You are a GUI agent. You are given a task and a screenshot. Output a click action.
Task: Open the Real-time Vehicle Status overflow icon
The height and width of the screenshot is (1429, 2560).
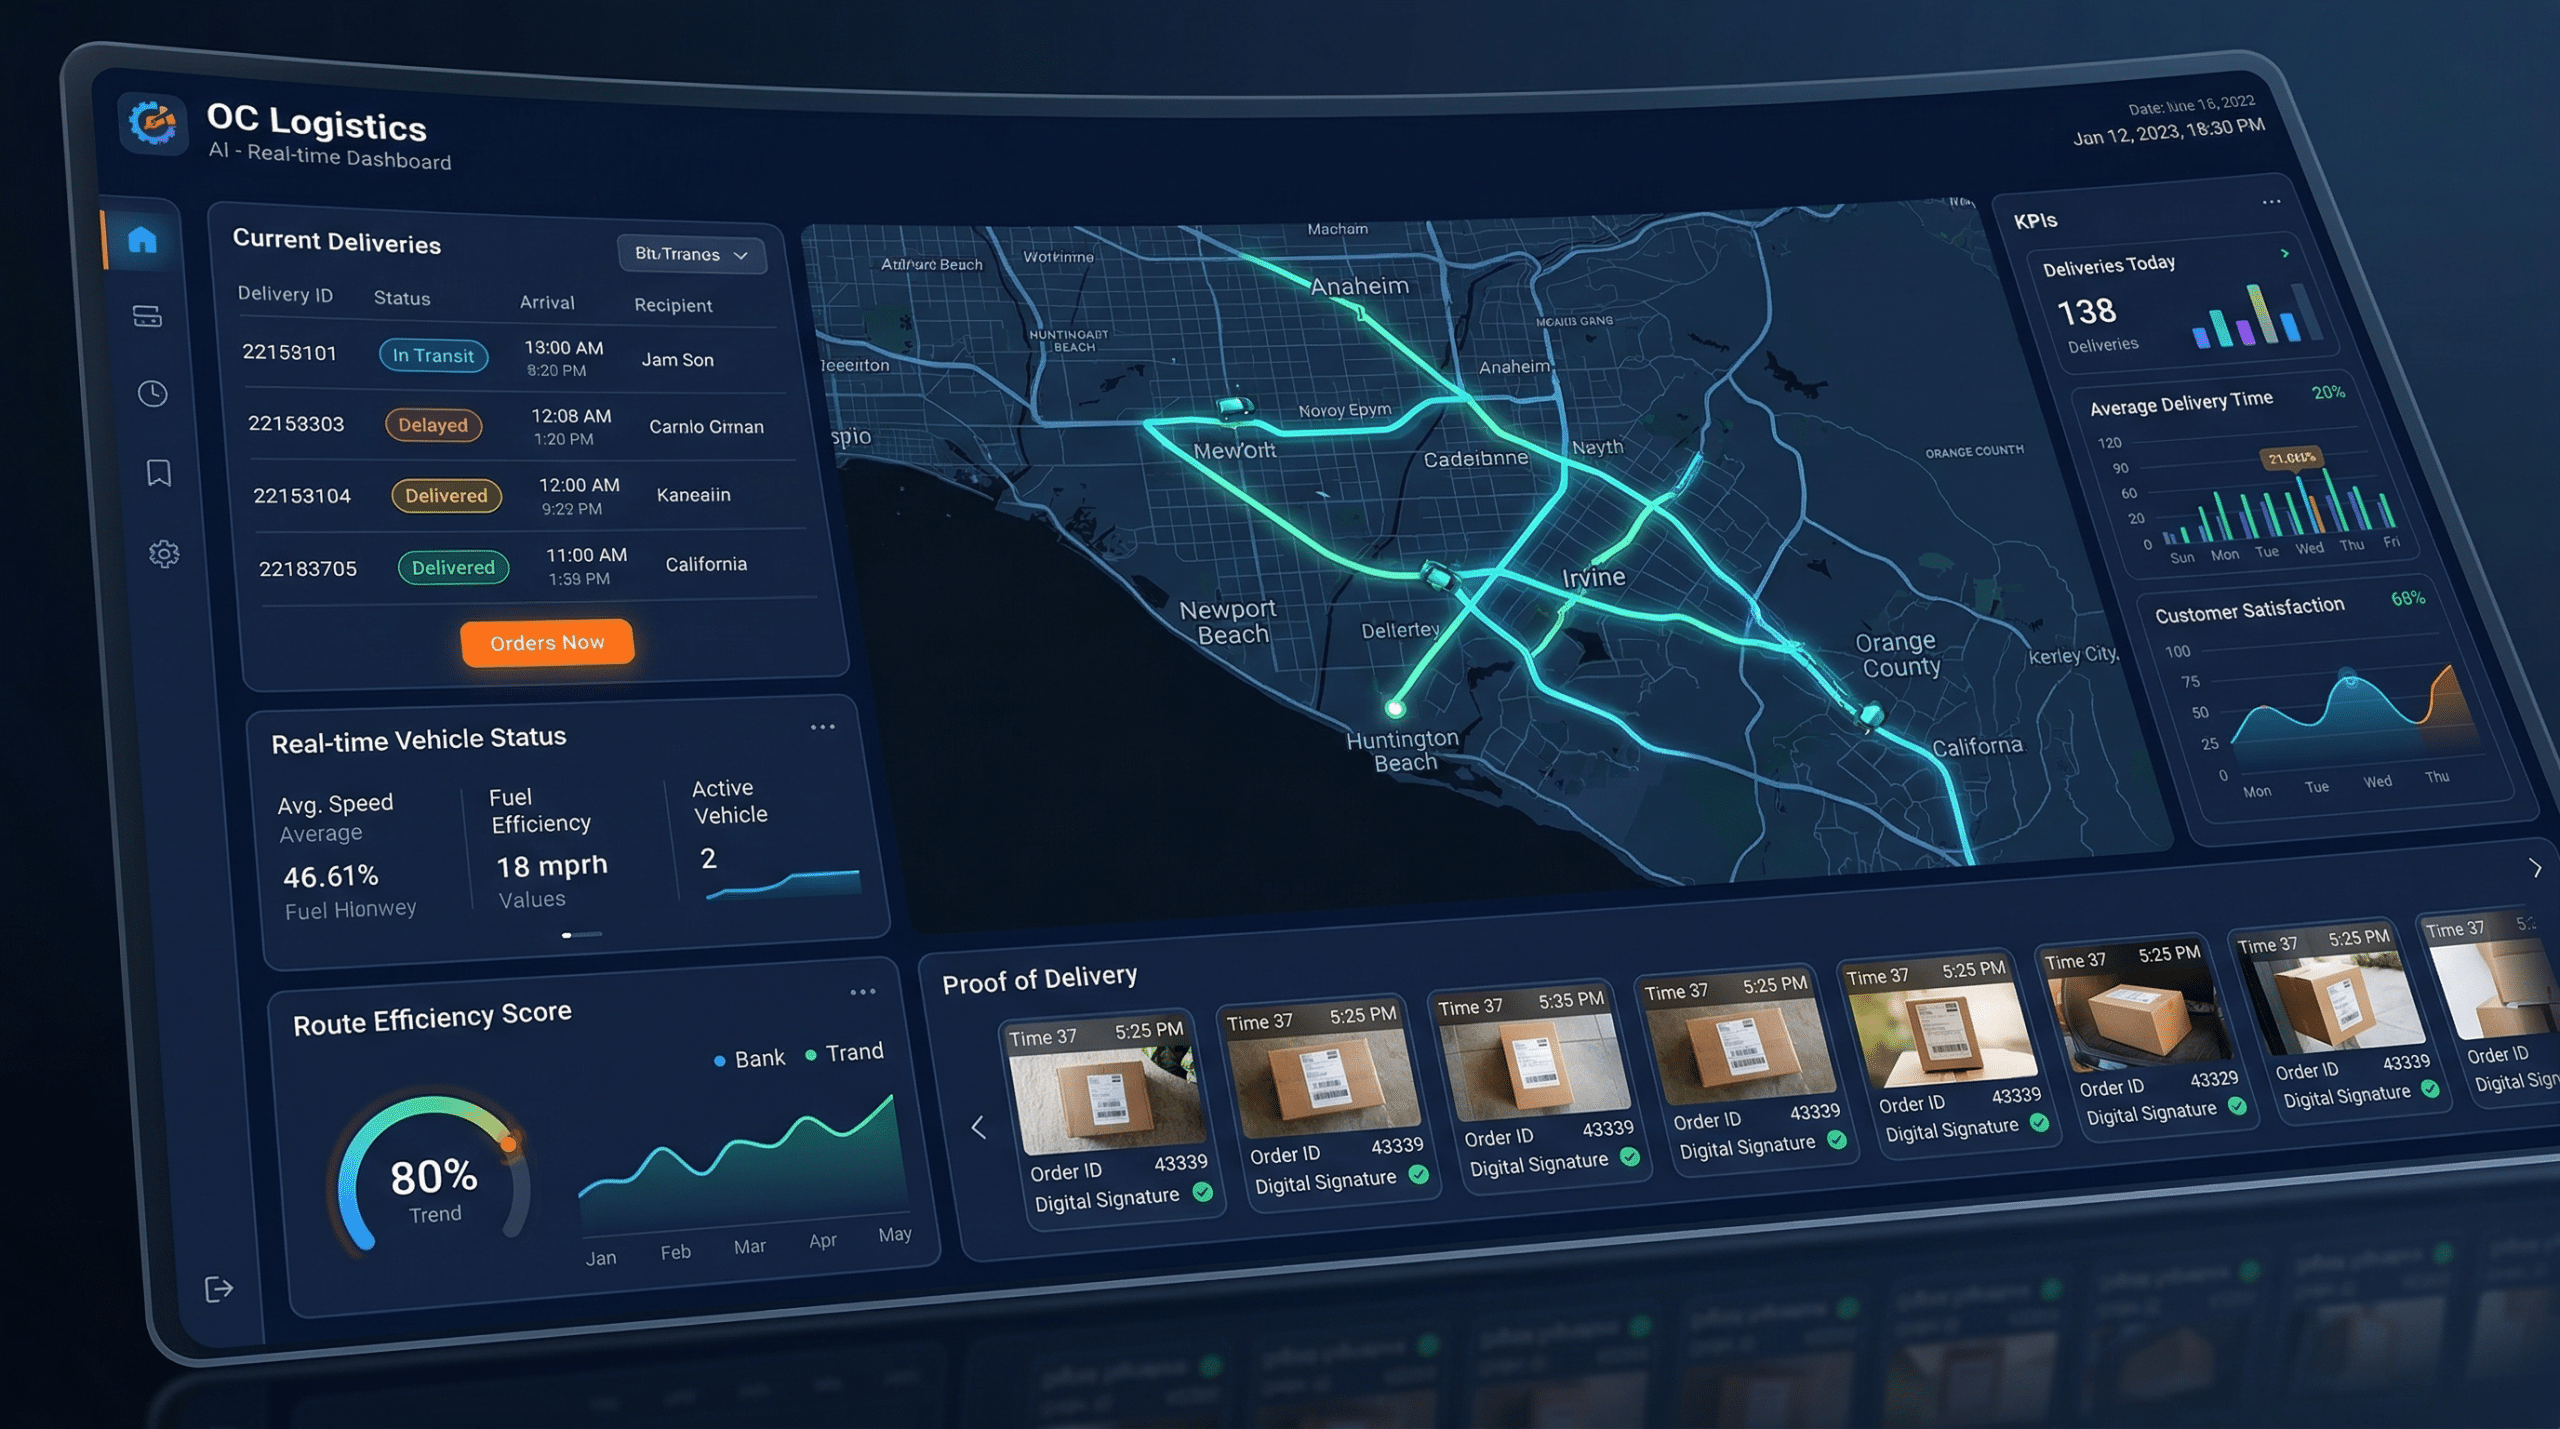820,728
